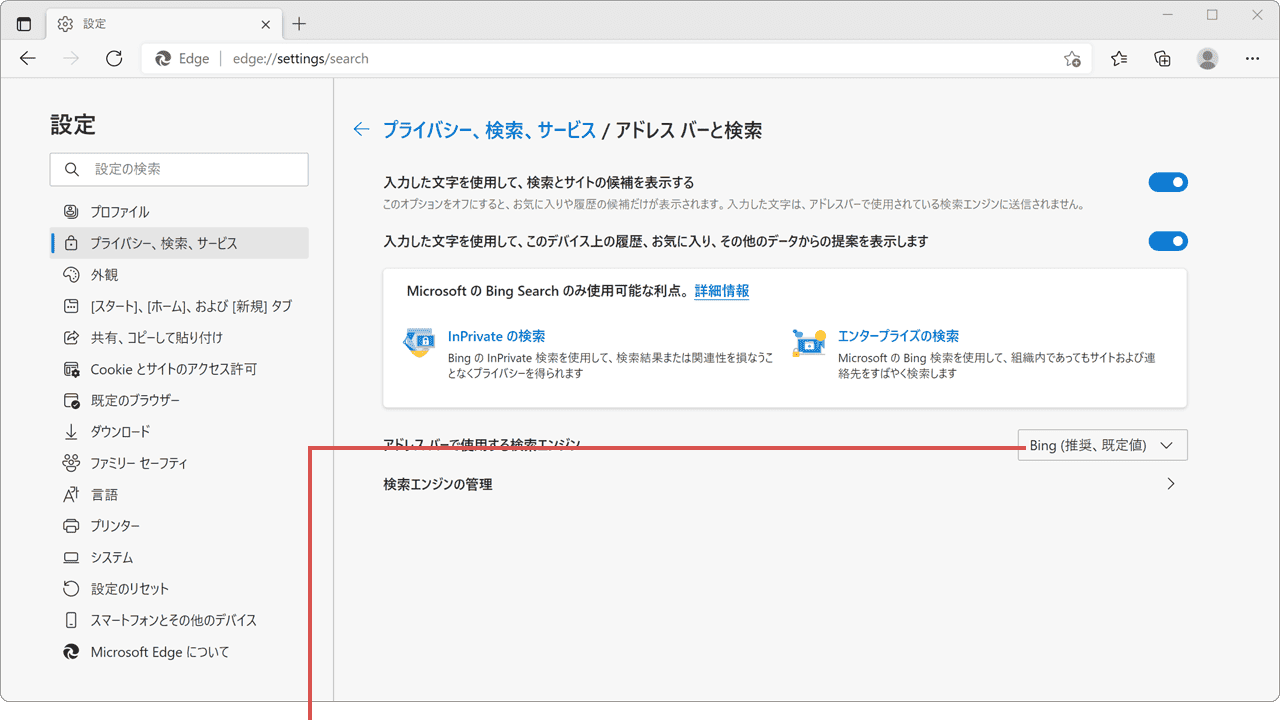This screenshot has height=720, width=1280.
Task: Open プリンター settings
Action: coord(179,526)
